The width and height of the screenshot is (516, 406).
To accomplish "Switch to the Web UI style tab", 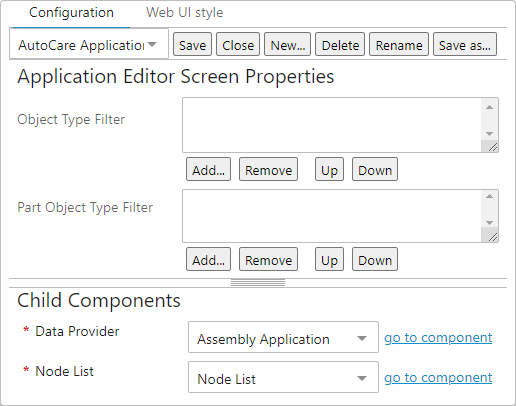I will click(185, 13).
